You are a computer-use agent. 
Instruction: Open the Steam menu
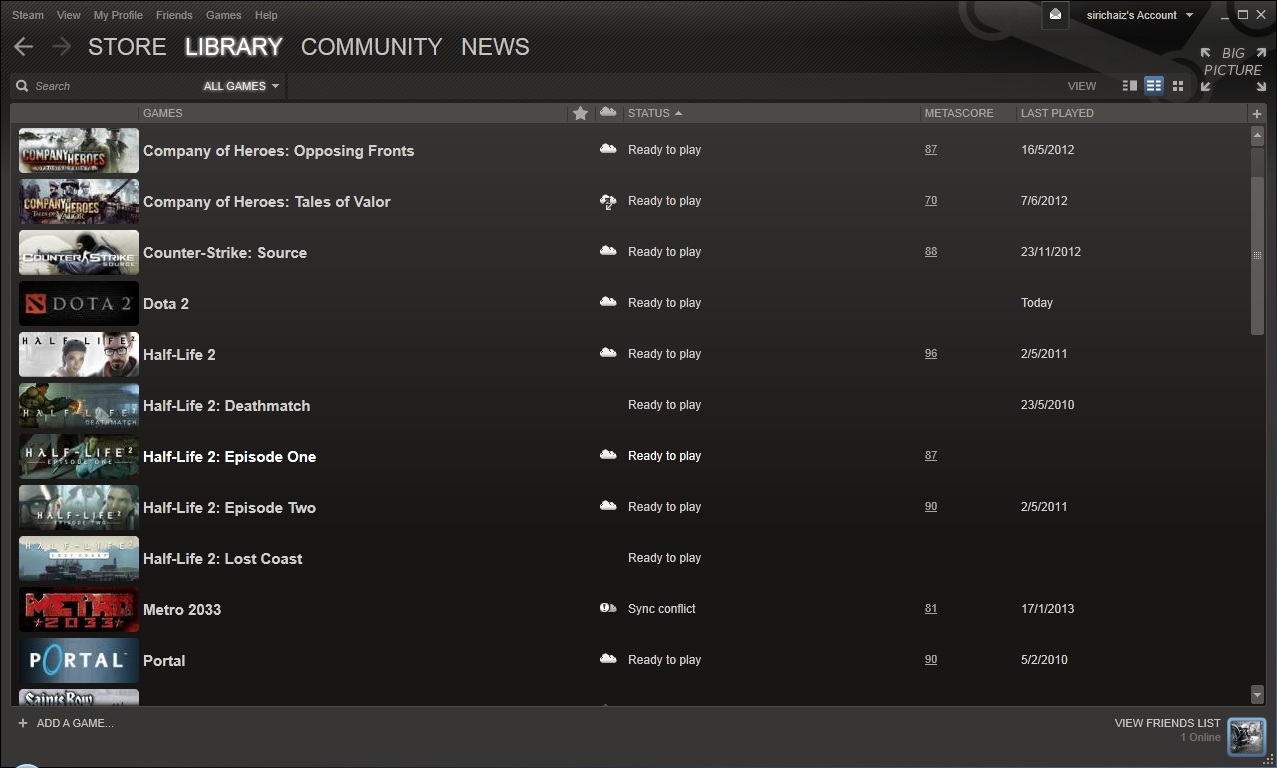28,15
